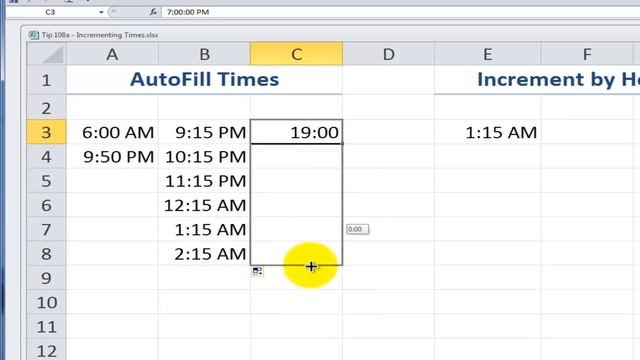Select column A header

[112, 54]
